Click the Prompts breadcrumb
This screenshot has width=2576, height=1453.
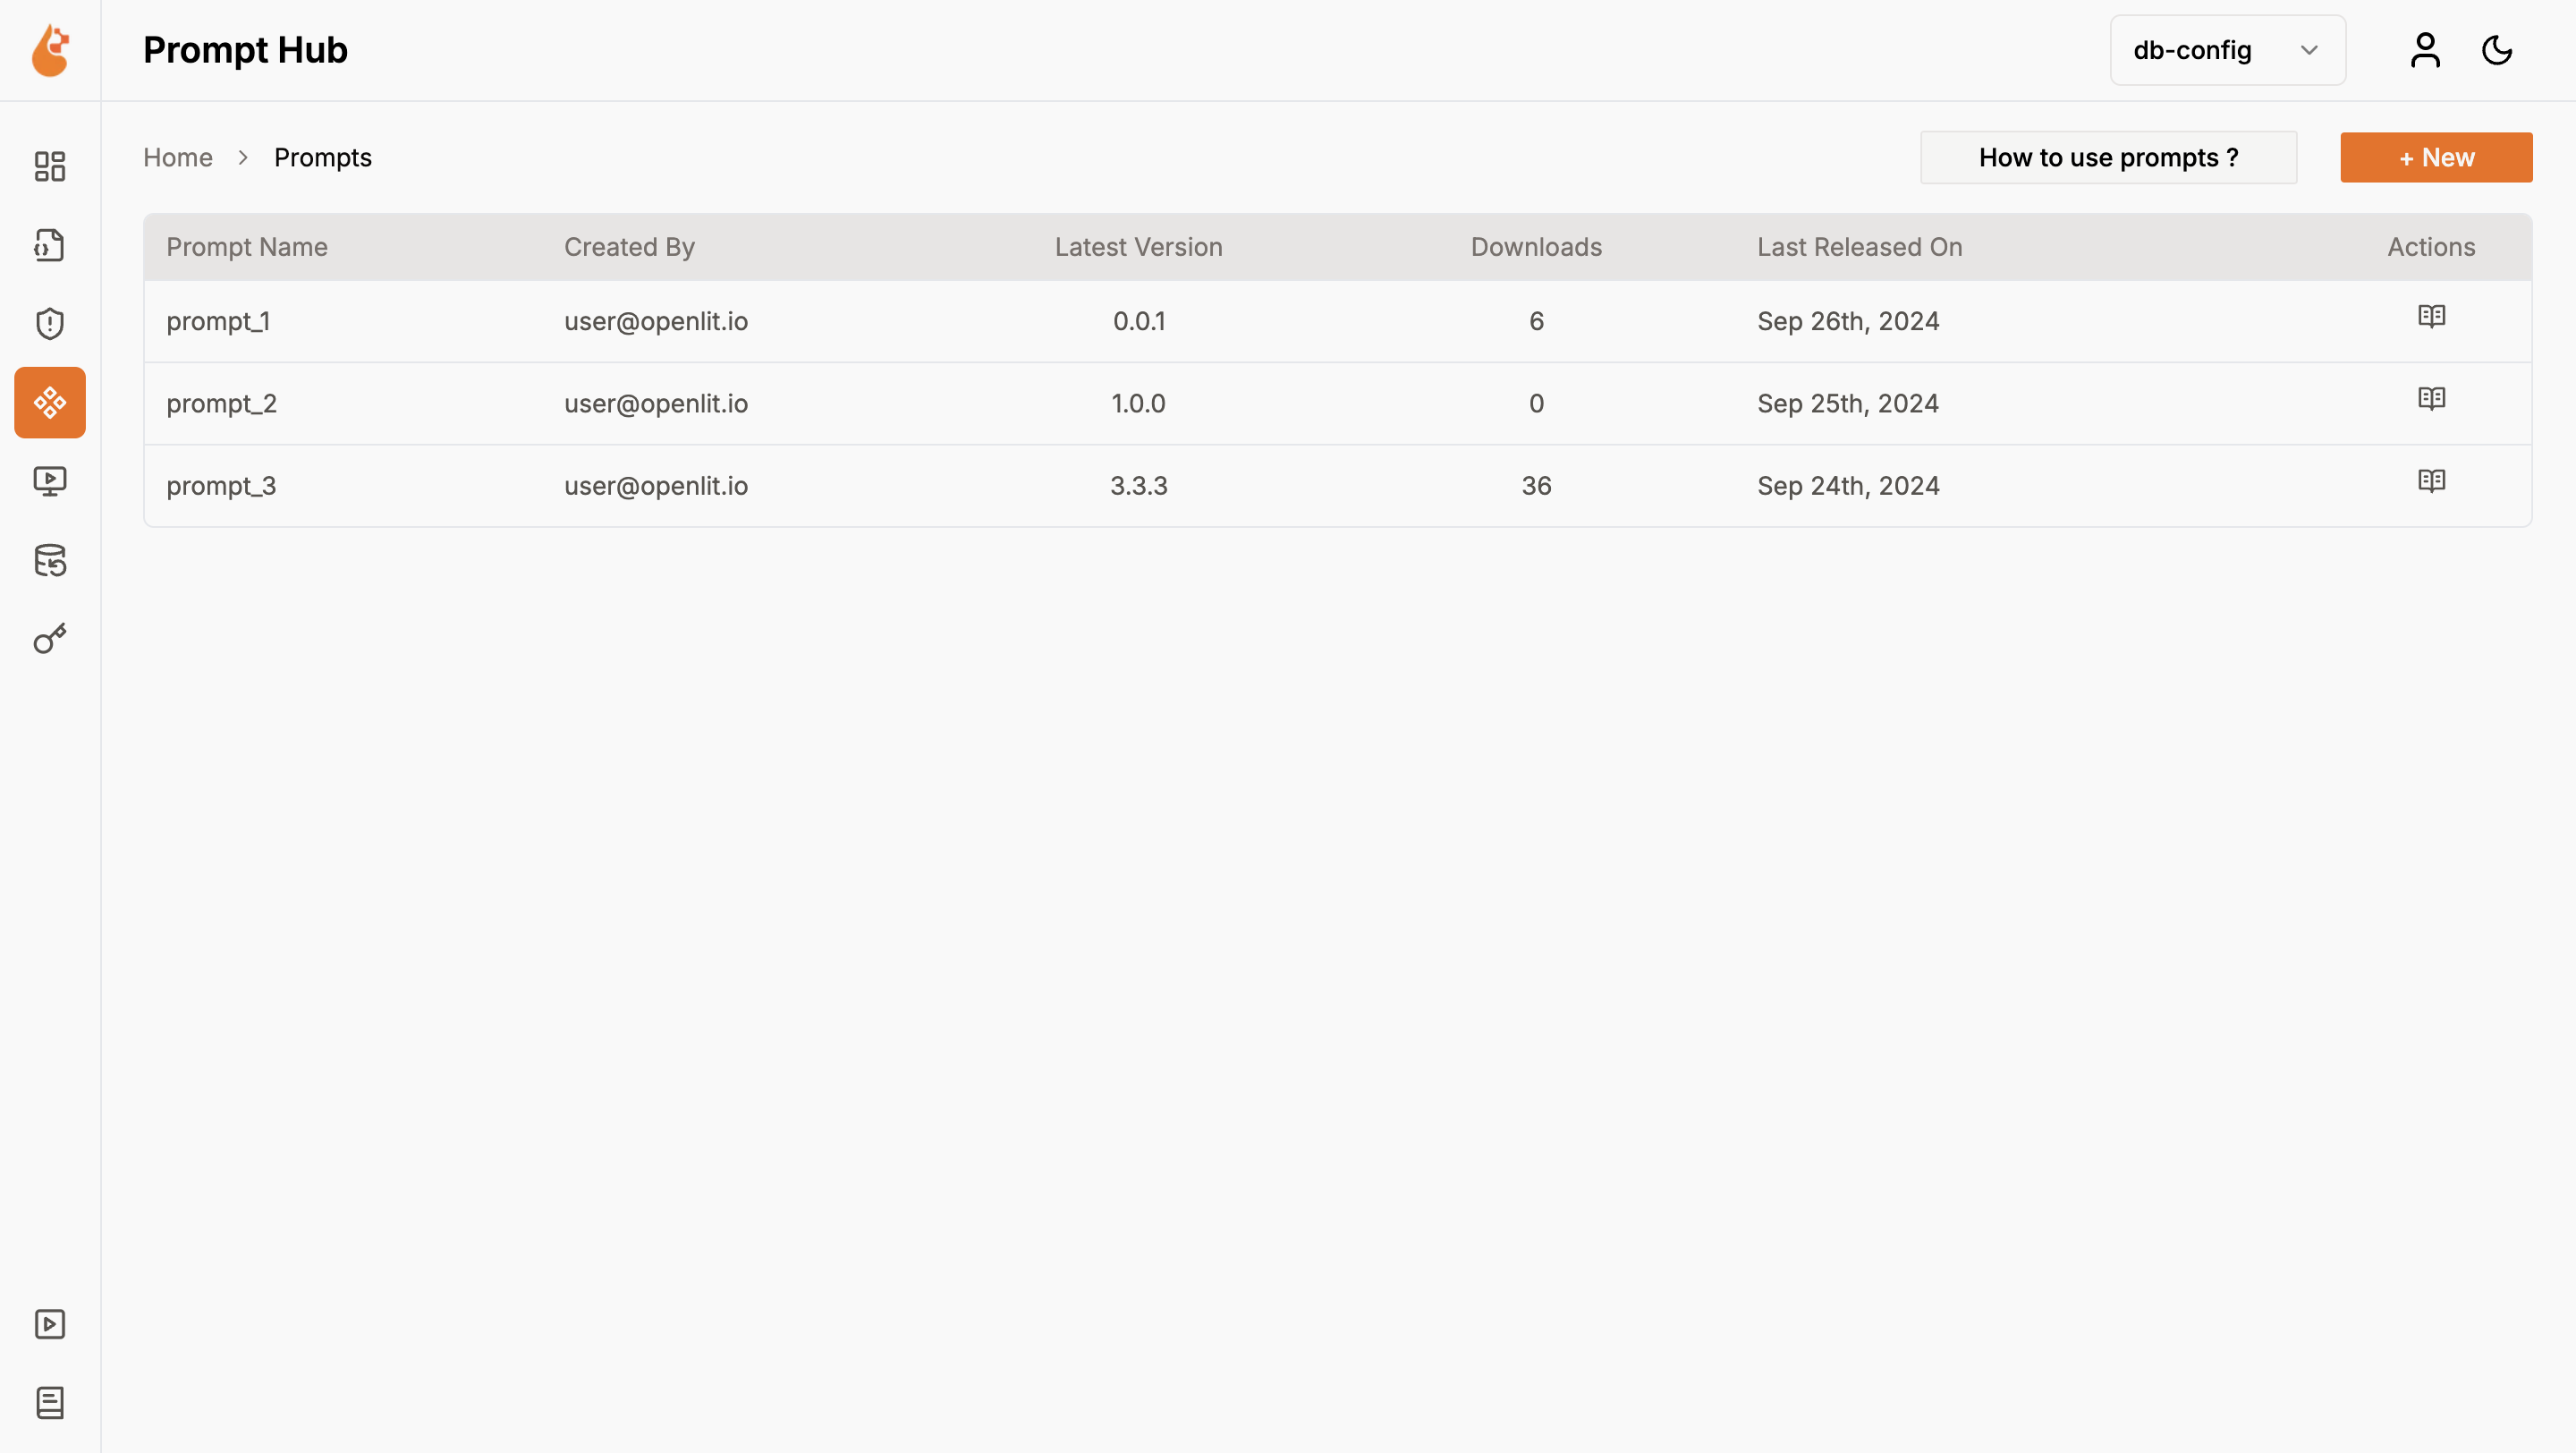click(323, 158)
